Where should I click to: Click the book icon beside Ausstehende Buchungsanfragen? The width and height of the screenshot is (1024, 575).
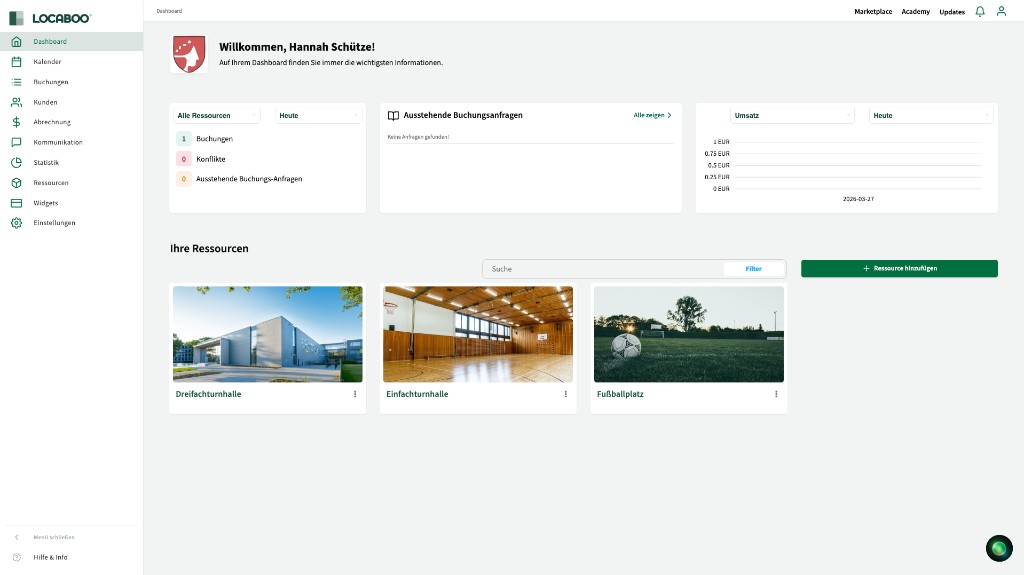393,116
